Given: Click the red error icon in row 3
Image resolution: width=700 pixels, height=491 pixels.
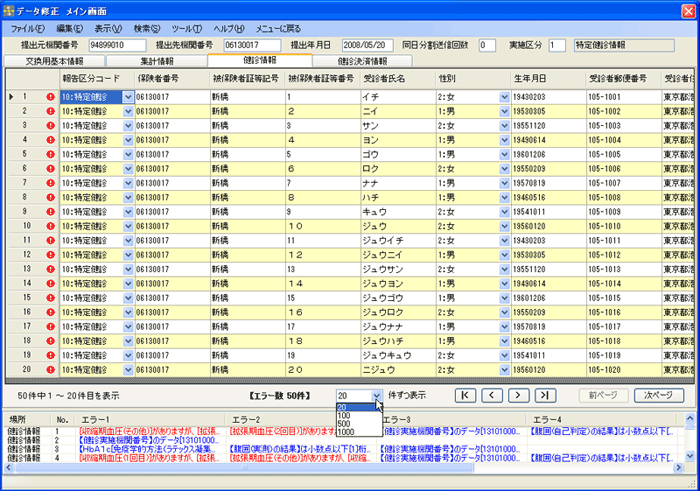Looking at the screenshot, I should (50, 125).
